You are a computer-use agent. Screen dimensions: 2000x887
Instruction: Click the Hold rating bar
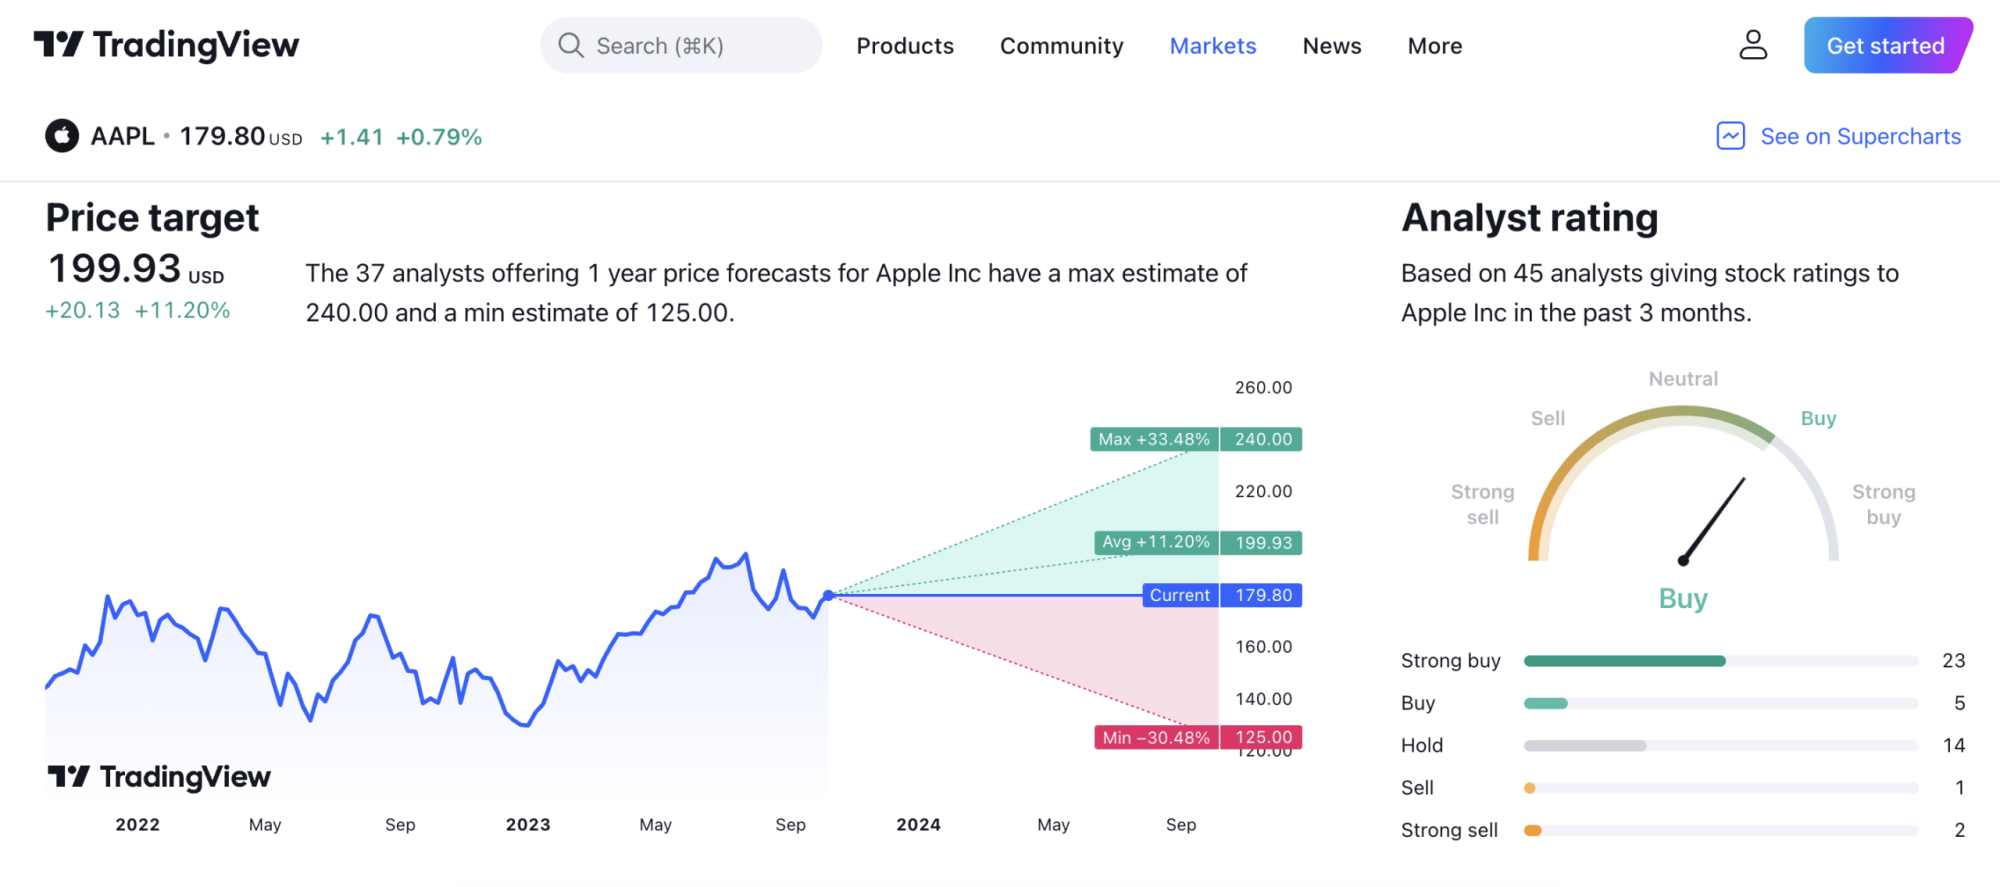click(x=1720, y=746)
